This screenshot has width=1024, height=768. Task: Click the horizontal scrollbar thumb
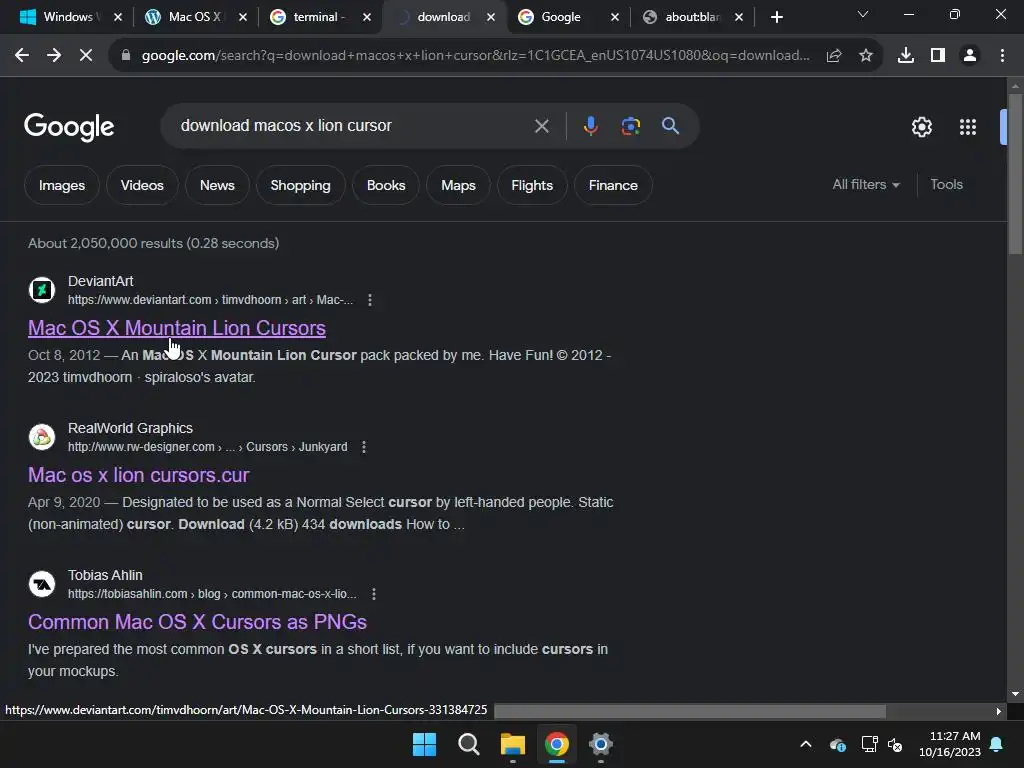(x=690, y=711)
